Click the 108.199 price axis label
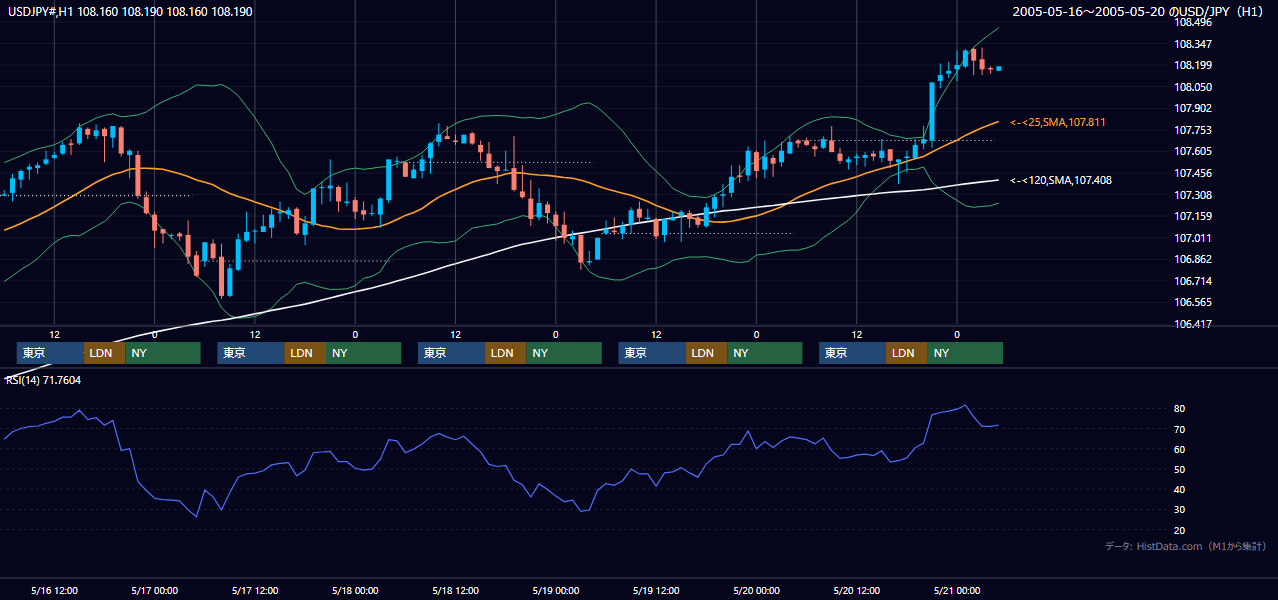 tap(1194, 65)
